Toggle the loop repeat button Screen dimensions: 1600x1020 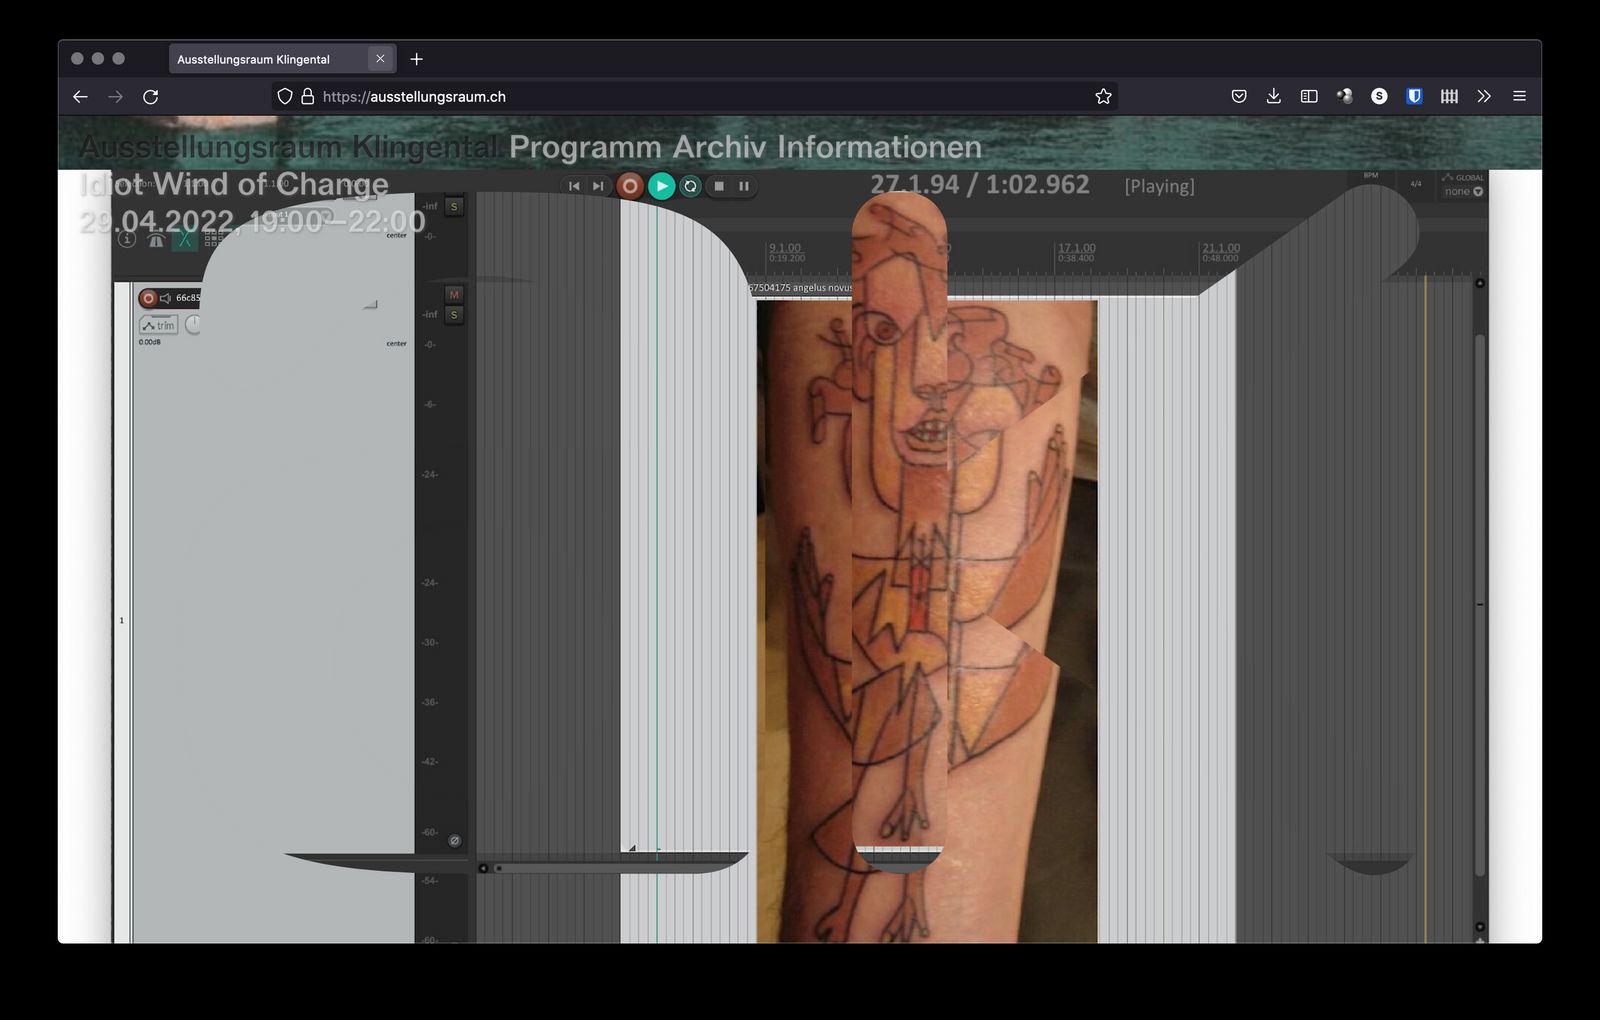[x=690, y=186]
